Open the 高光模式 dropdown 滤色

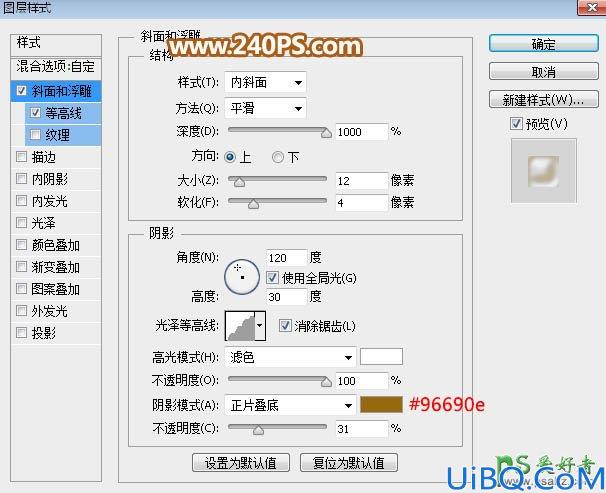point(290,357)
